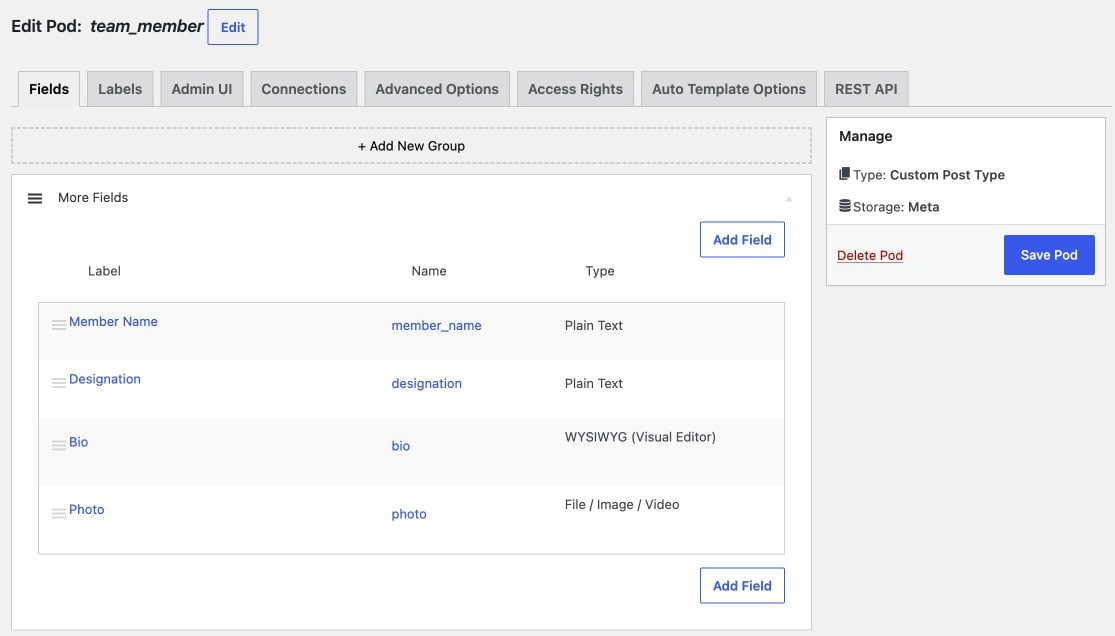
Task: Click the designation field name
Action: coord(426,383)
